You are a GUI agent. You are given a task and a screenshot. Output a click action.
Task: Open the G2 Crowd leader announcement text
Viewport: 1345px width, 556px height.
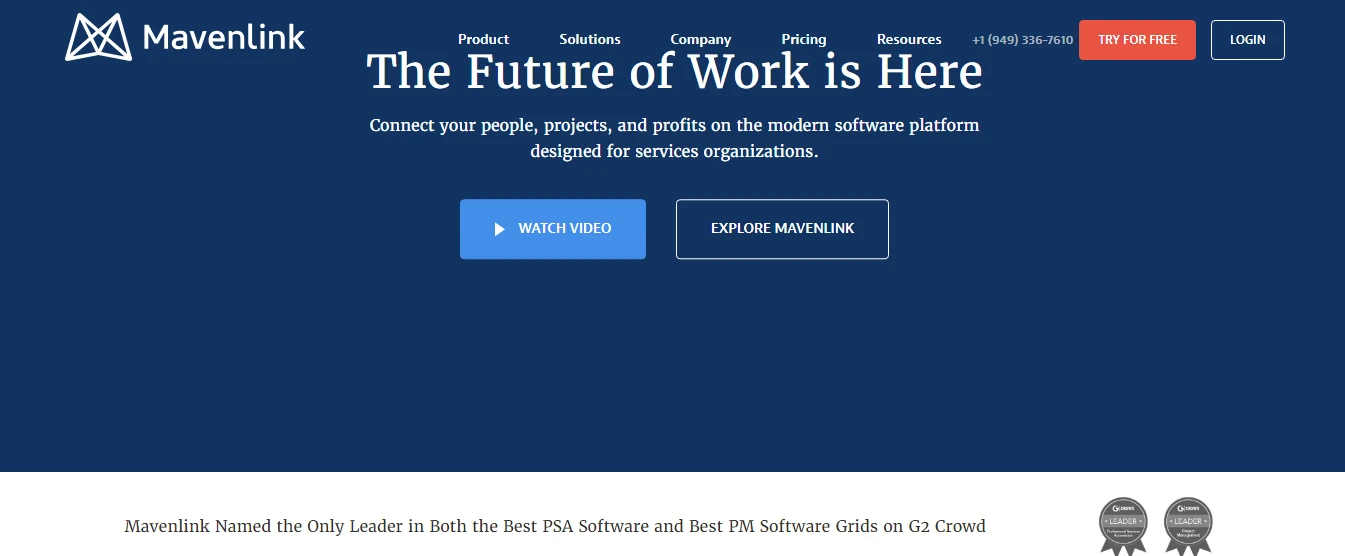[555, 526]
